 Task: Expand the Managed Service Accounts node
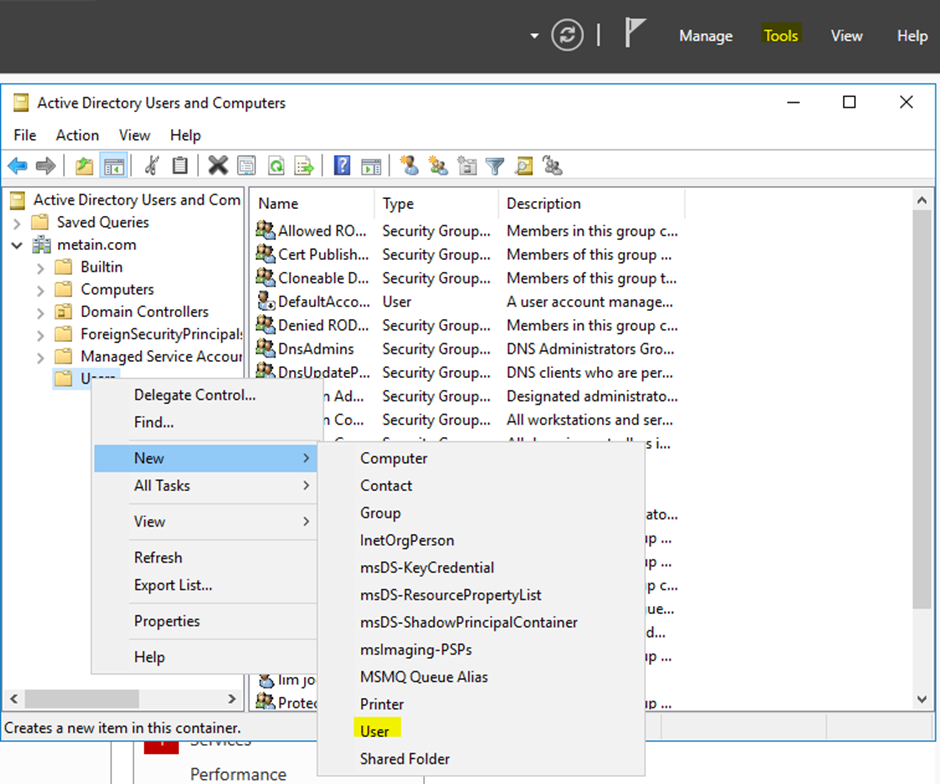point(40,357)
